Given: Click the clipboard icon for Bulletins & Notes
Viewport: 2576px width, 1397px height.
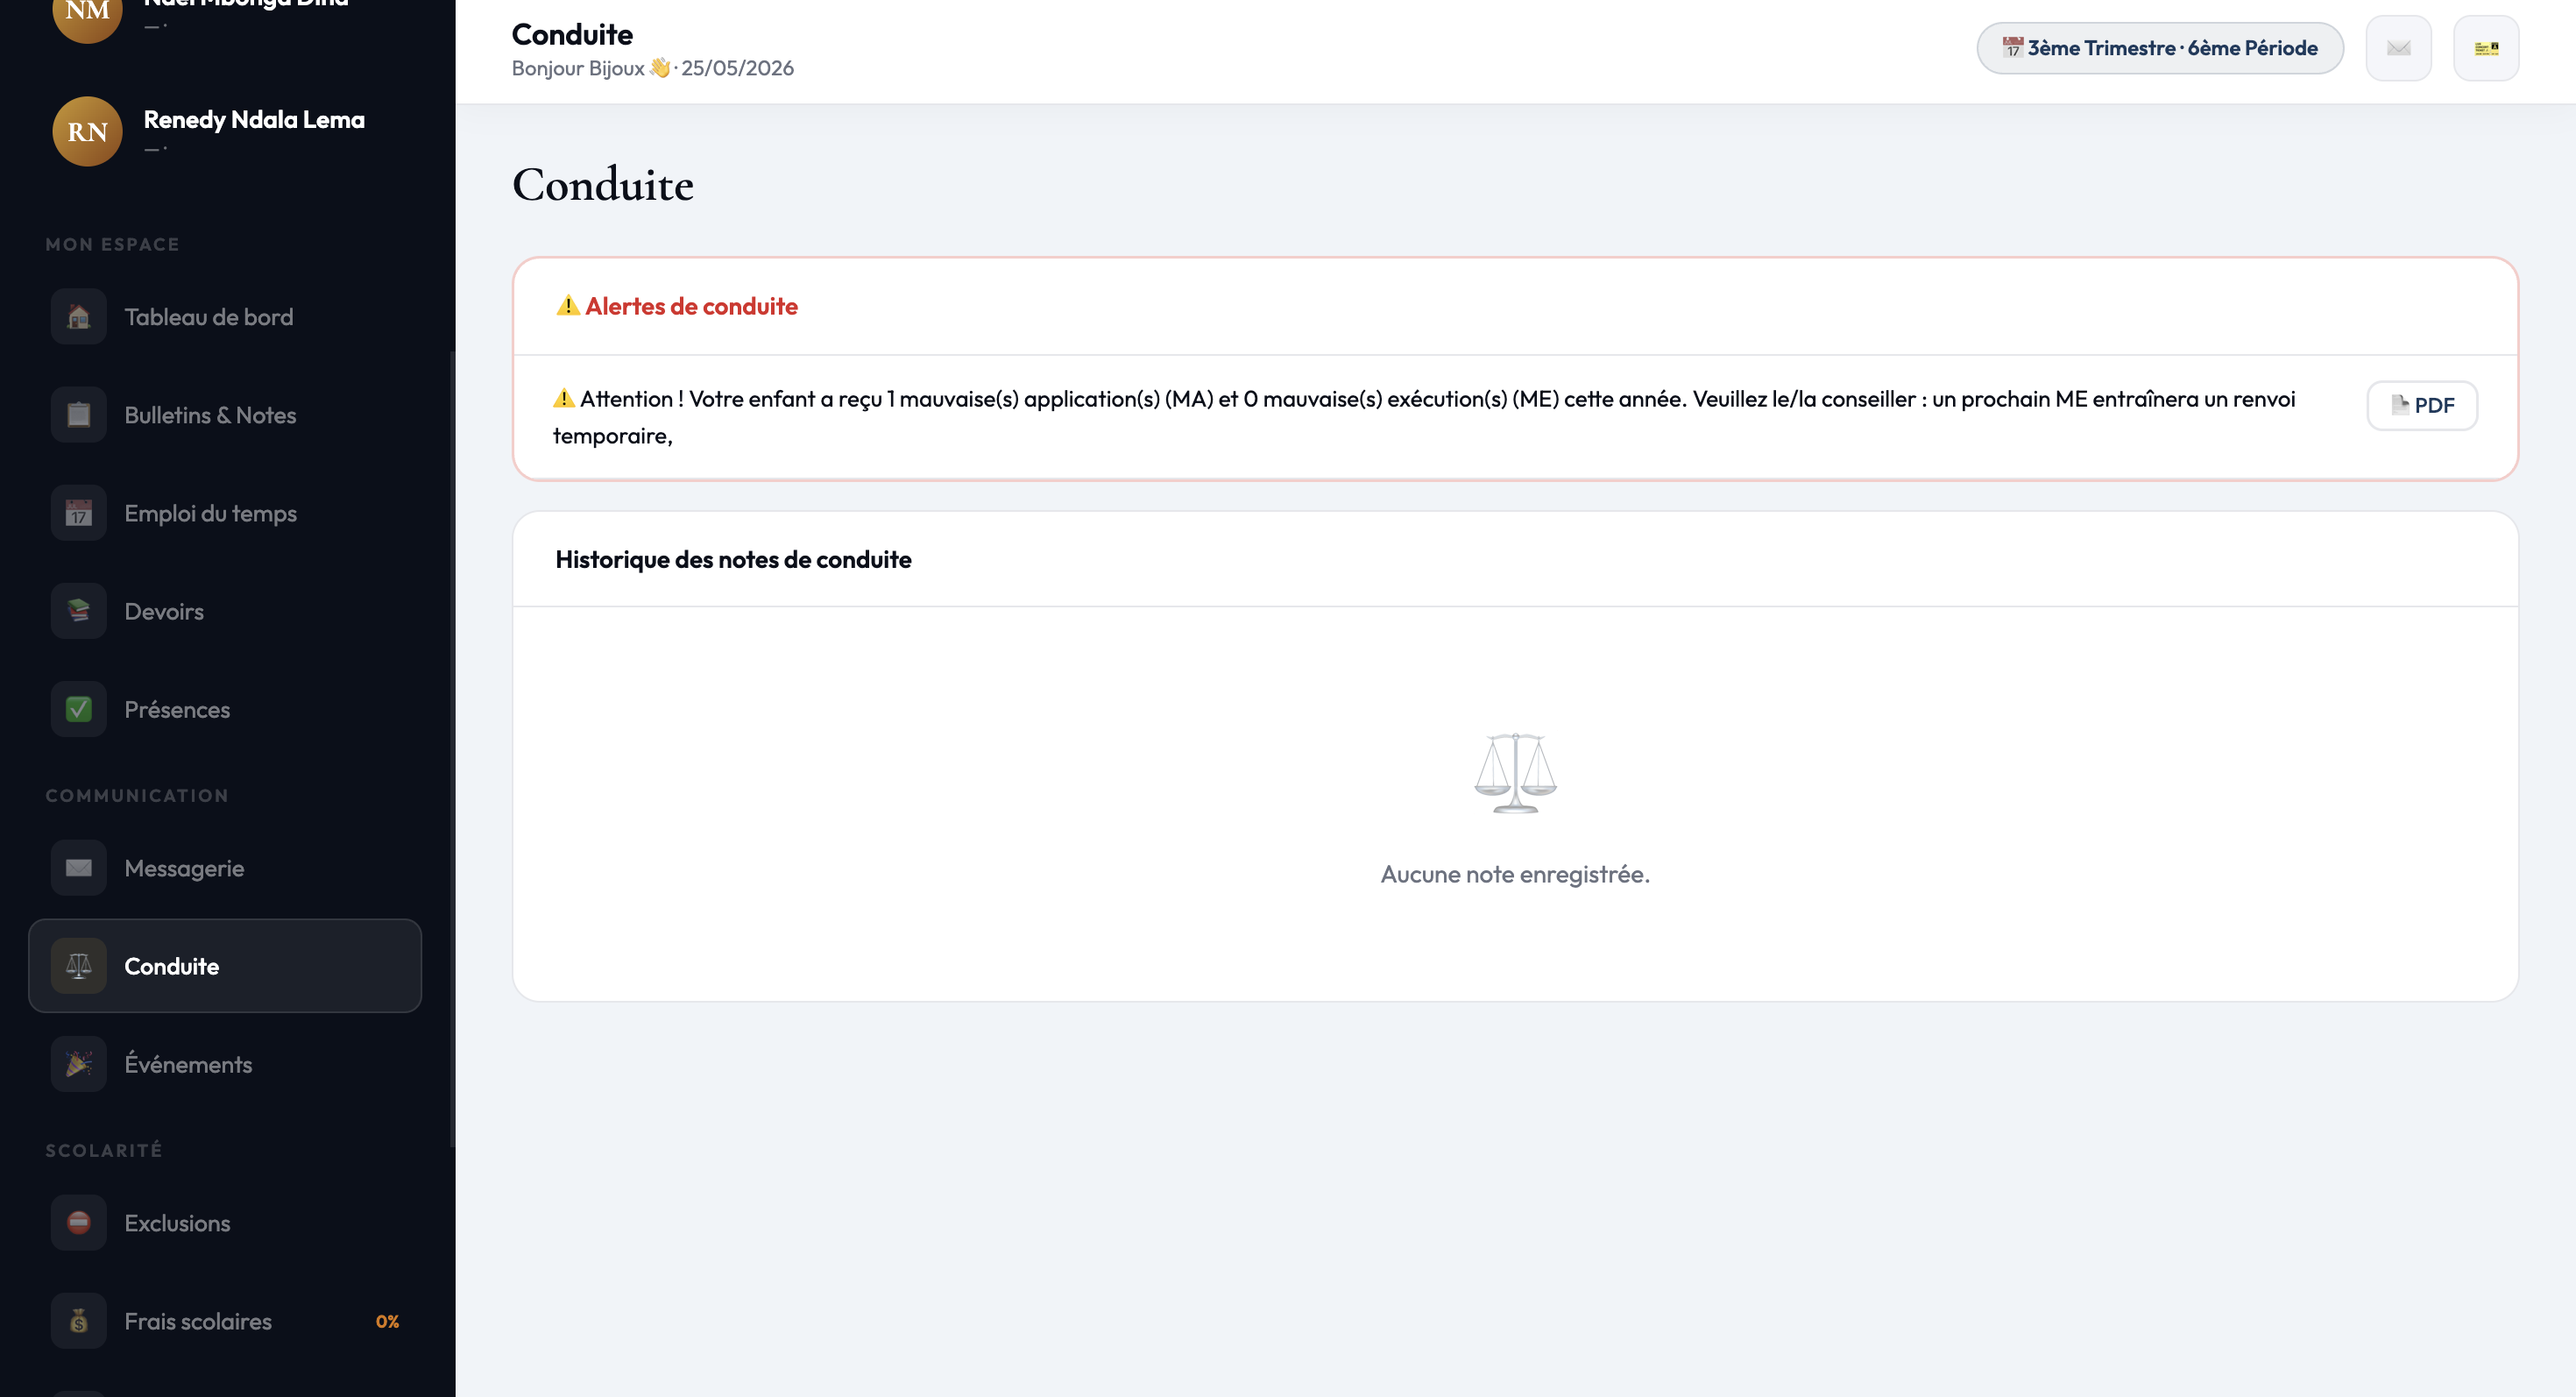Looking at the screenshot, I should coord(78,415).
